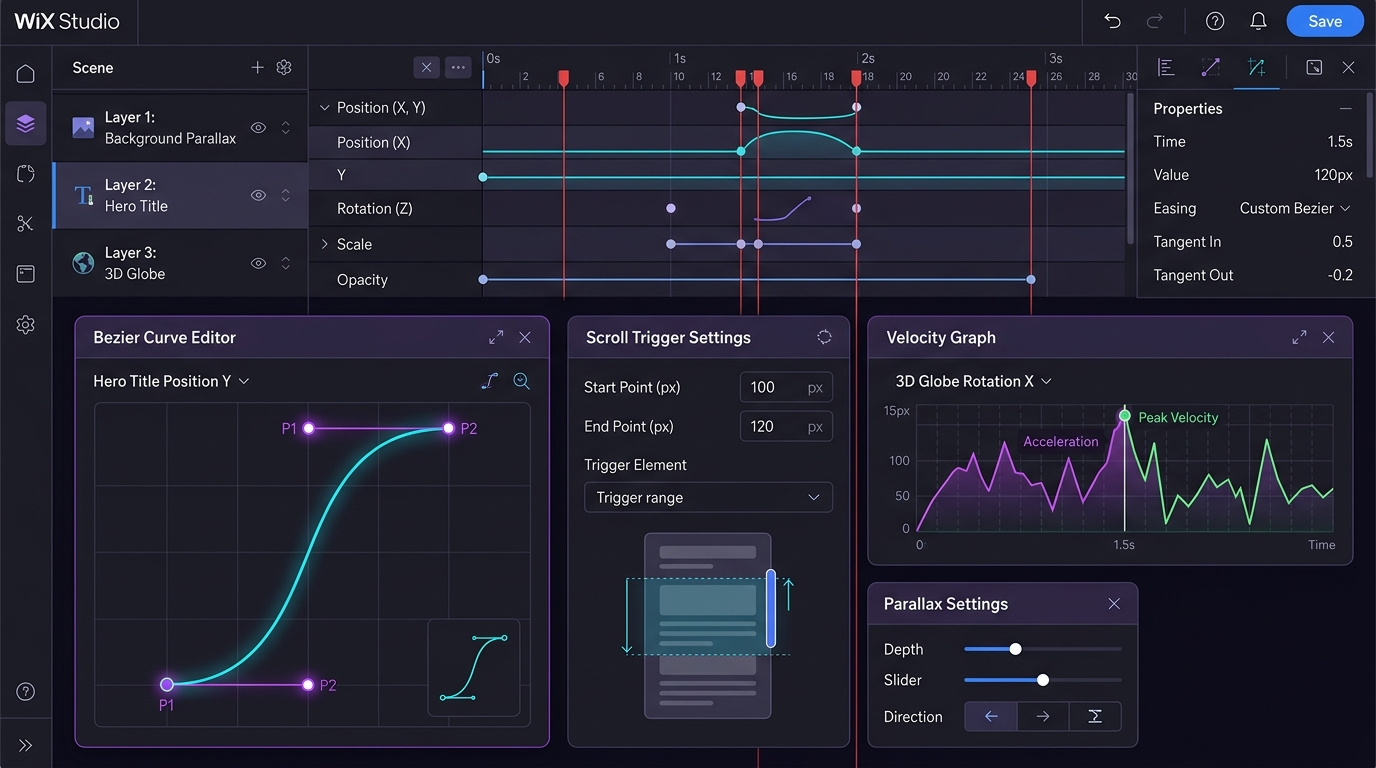Image resolution: width=1376 pixels, height=768 pixels.
Task: Open the Layers panel icon in sidebar
Action: coord(26,123)
